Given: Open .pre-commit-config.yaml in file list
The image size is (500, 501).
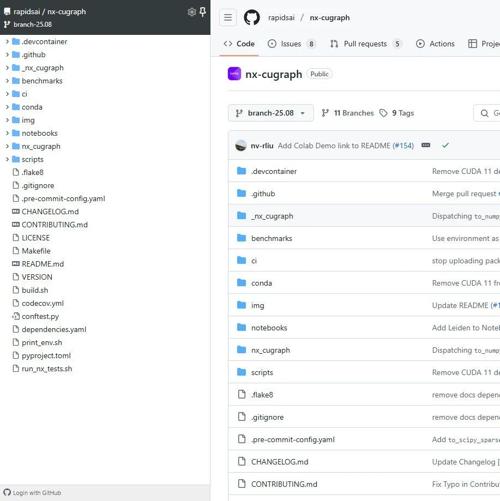Looking at the screenshot, I should coord(293,439).
